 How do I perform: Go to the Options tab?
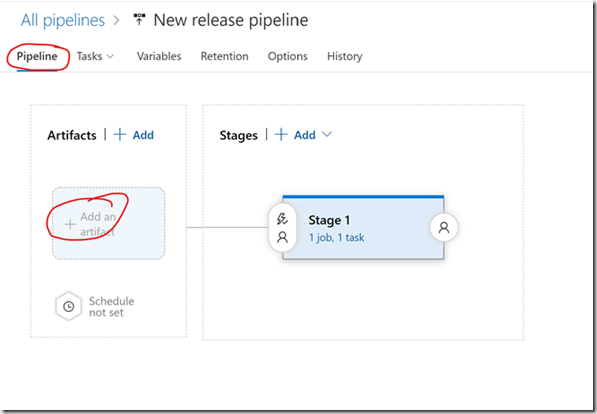pos(287,56)
